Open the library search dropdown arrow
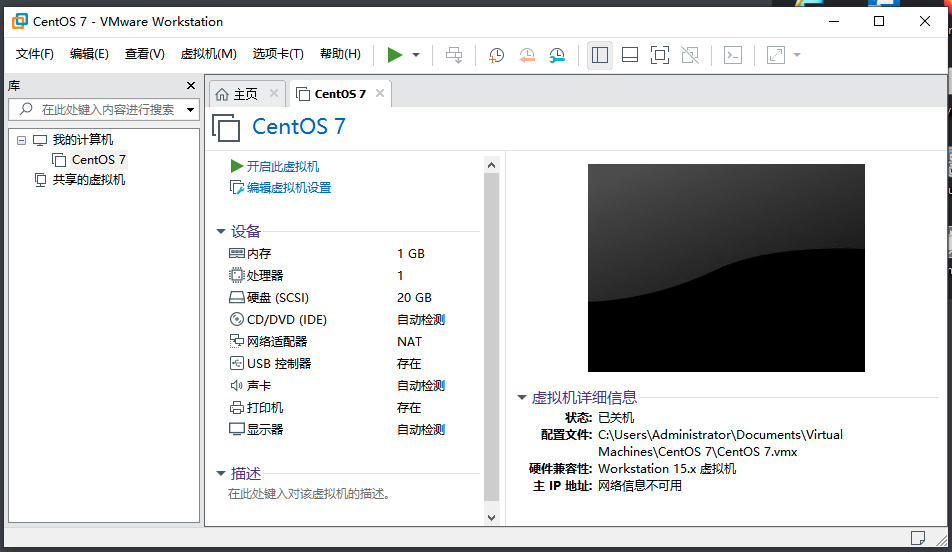Viewport: 952px width, 552px height. coord(191,110)
